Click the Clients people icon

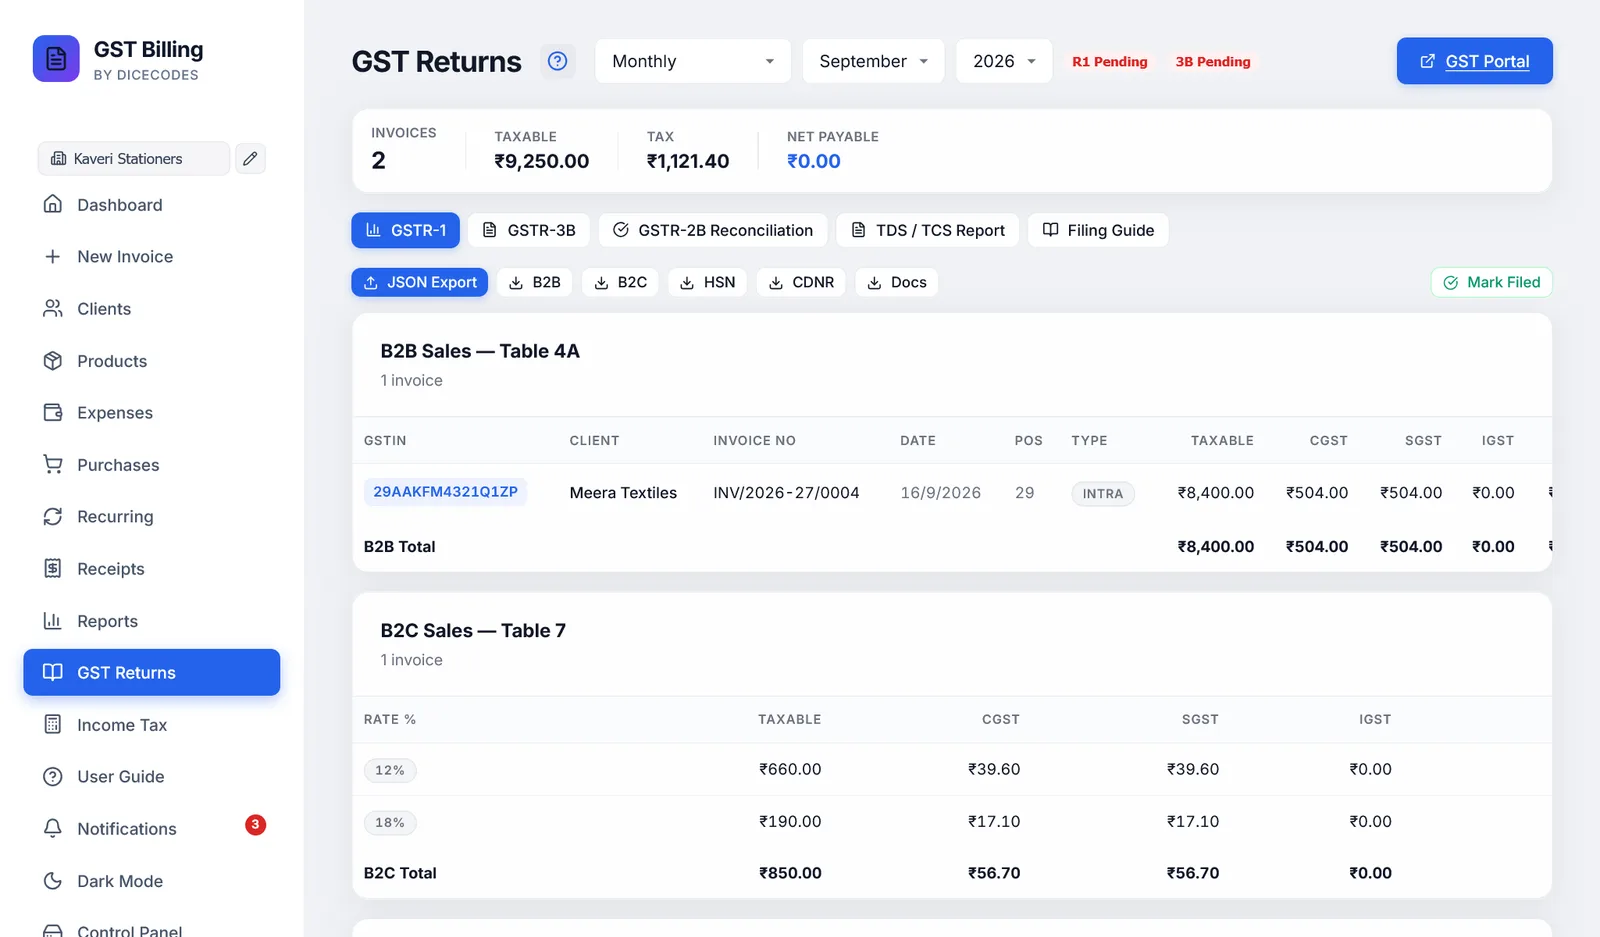[53, 308]
